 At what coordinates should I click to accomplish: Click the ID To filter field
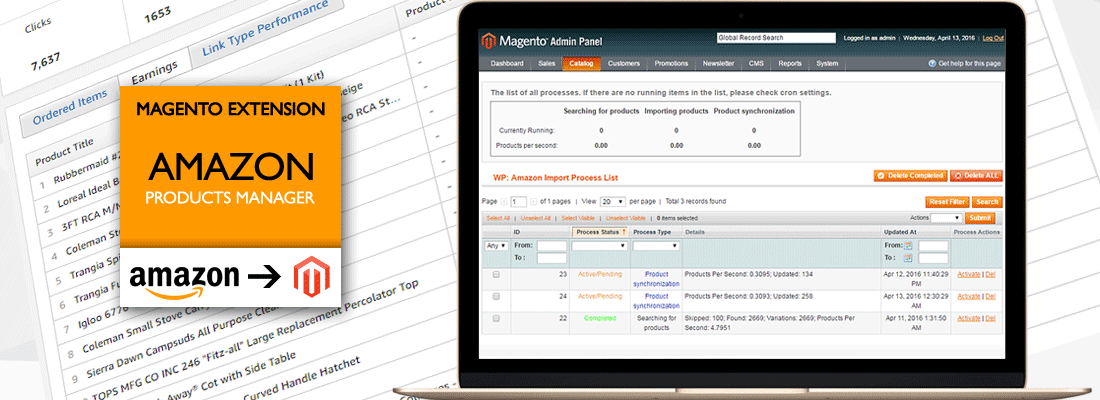pos(551,258)
